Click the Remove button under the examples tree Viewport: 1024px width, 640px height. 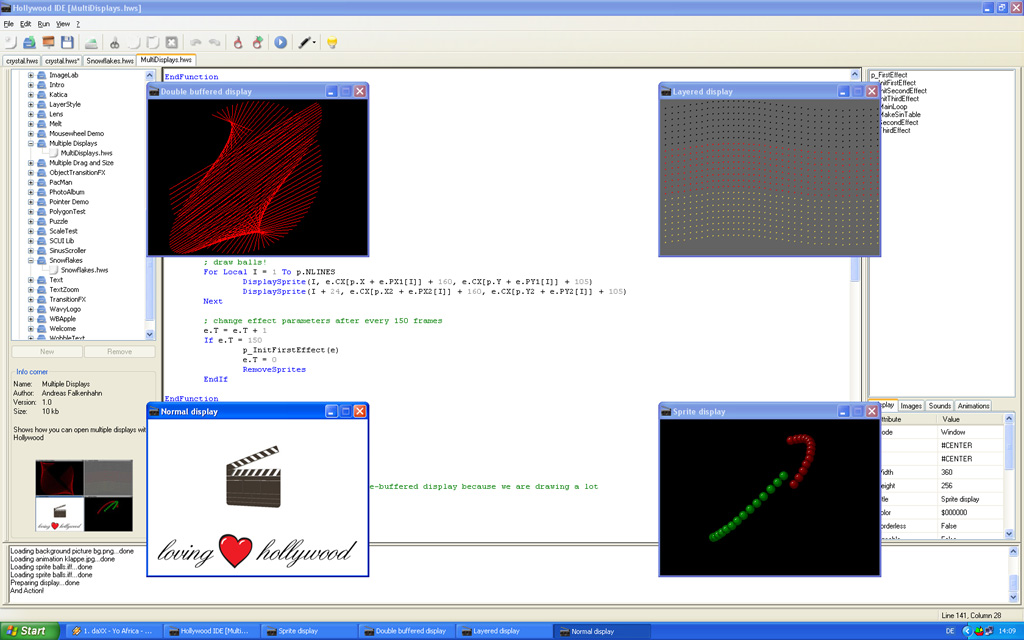click(120, 351)
